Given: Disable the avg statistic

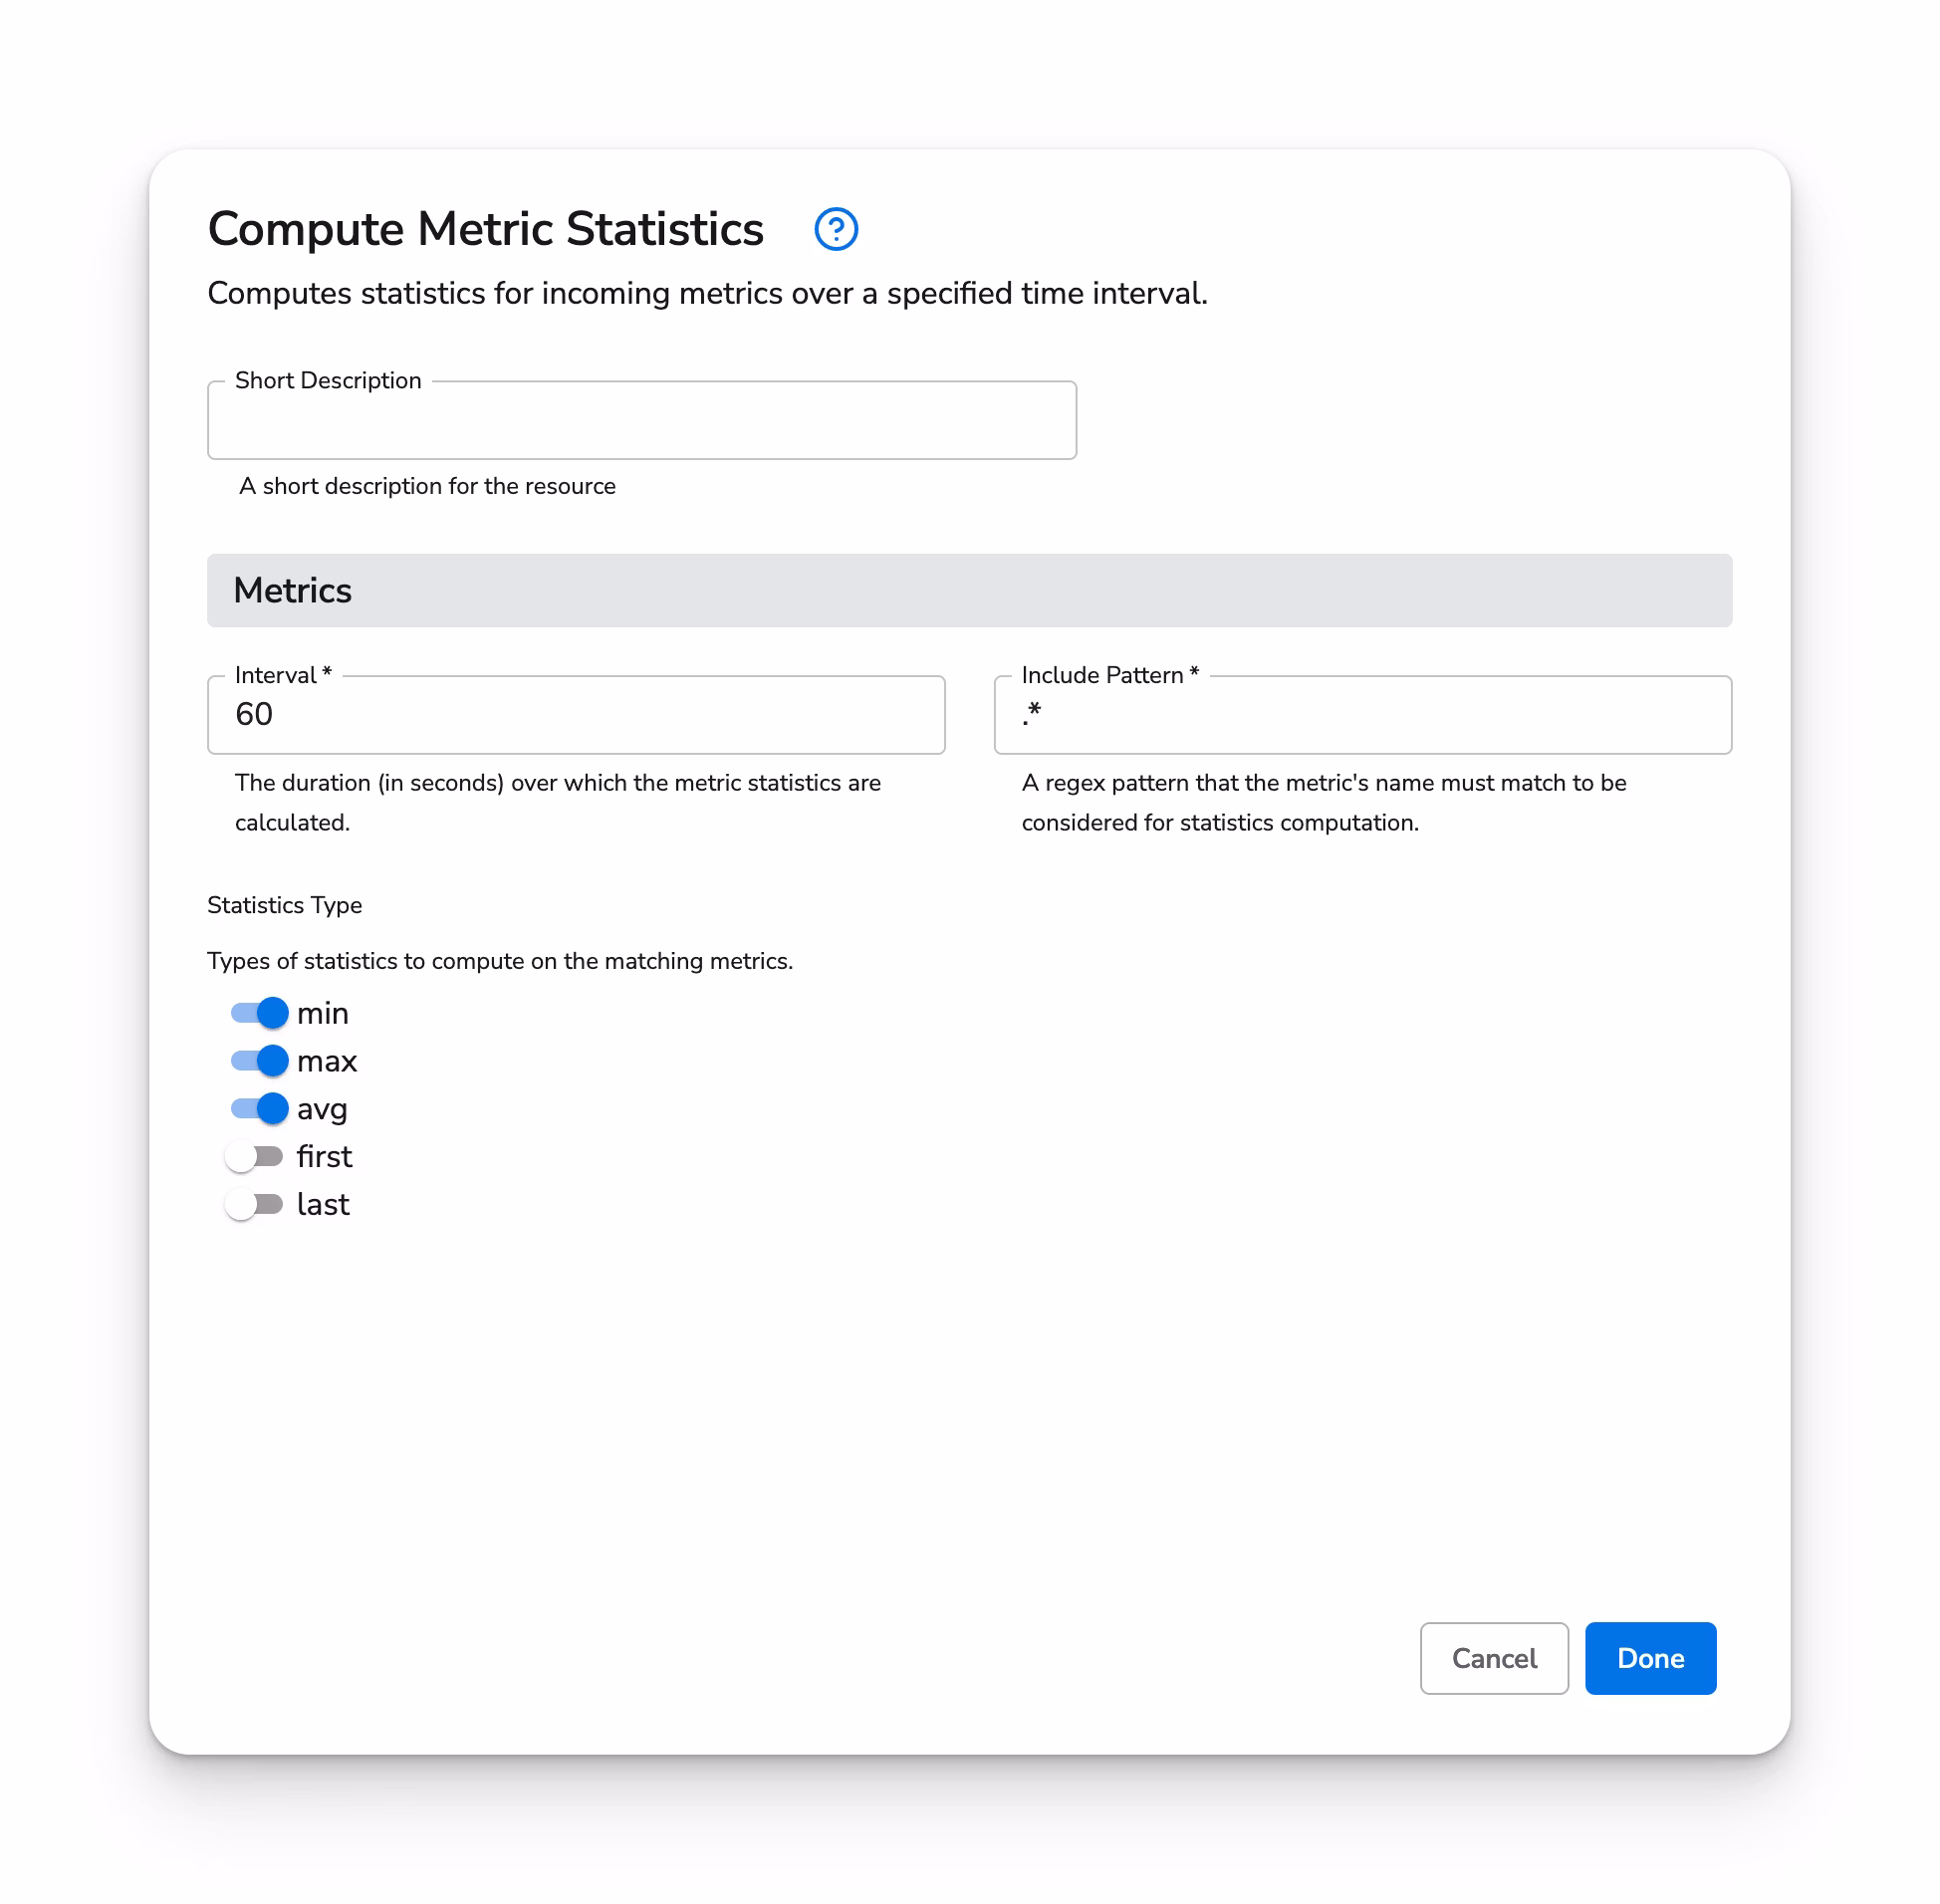Looking at the screenshot, I should point(257,1108).
